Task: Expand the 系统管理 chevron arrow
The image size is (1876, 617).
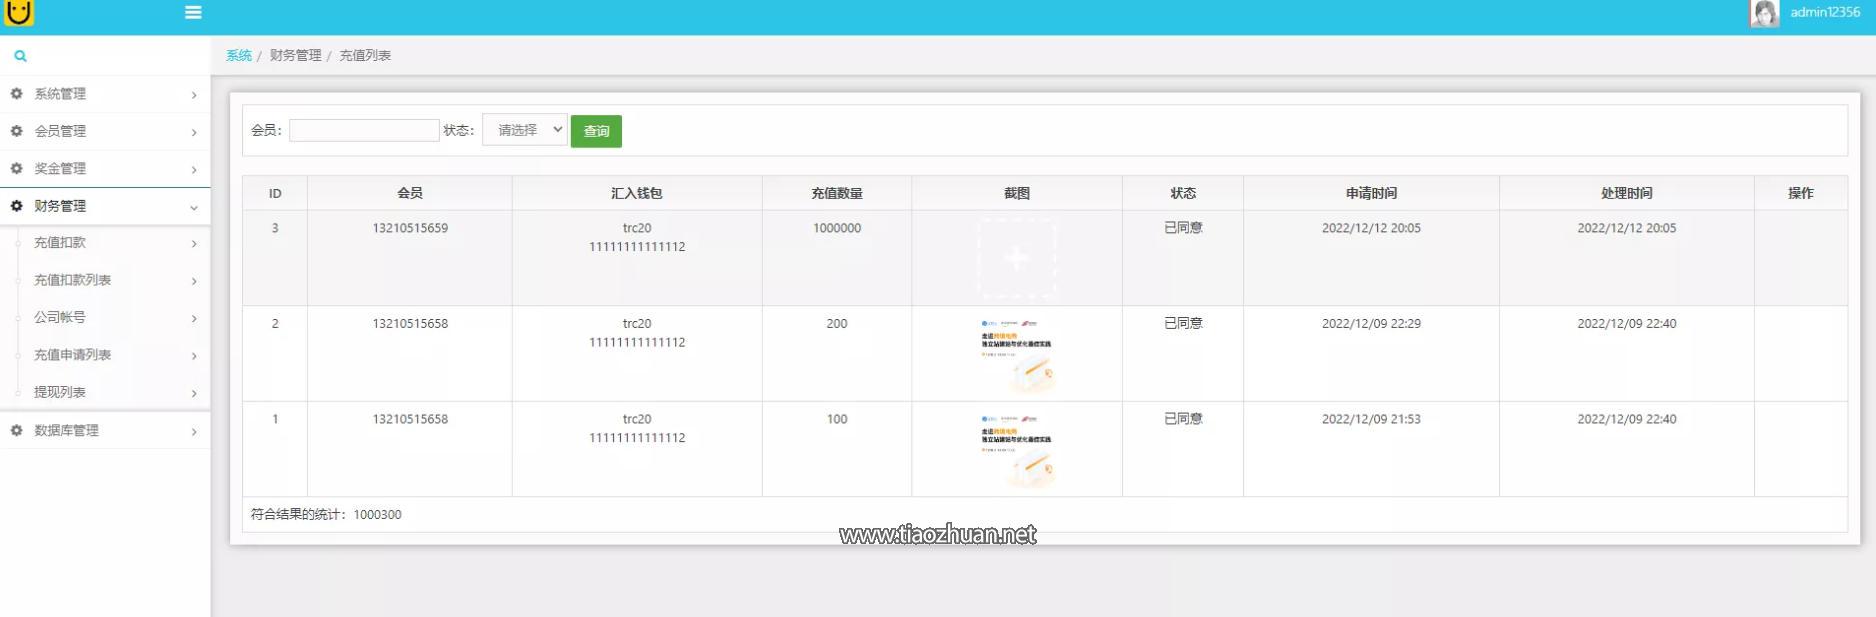Action: tap(193, 95)
